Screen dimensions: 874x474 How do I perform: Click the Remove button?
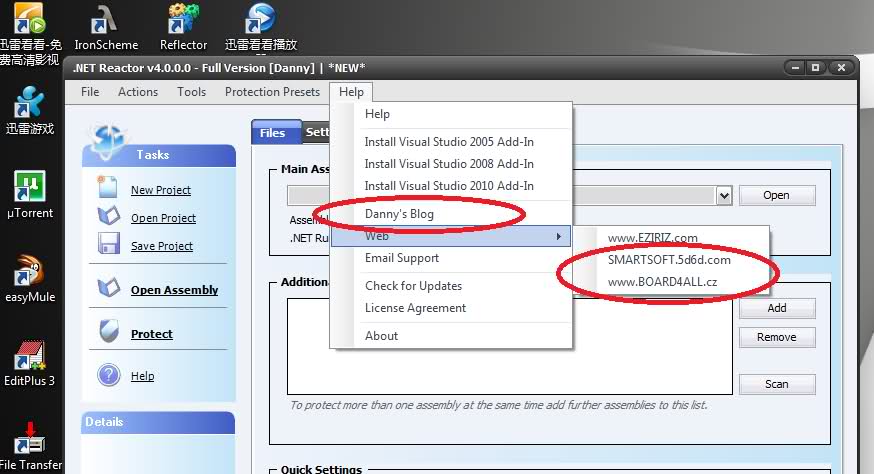[777, 337]
